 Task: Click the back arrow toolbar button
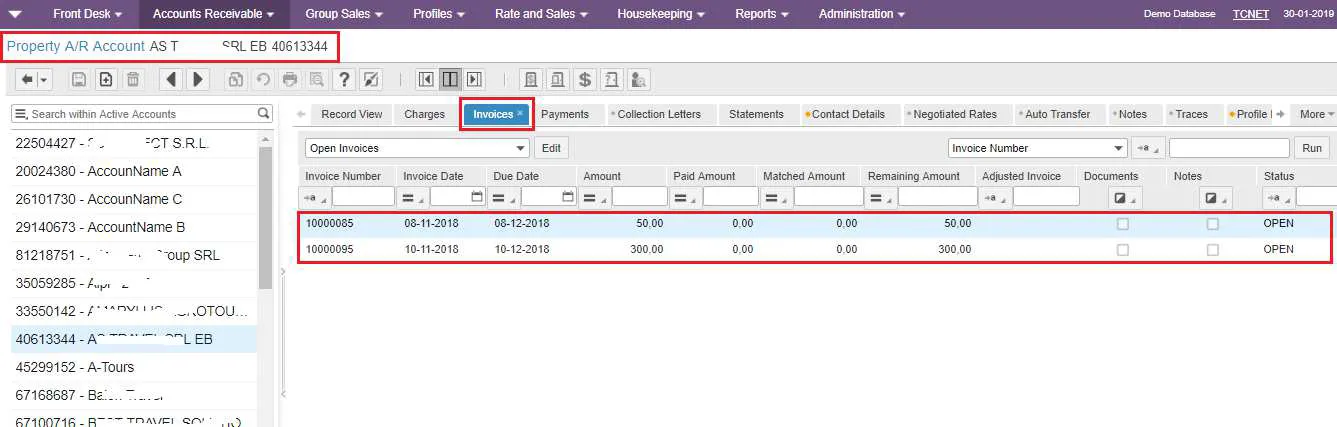(28, 79)
